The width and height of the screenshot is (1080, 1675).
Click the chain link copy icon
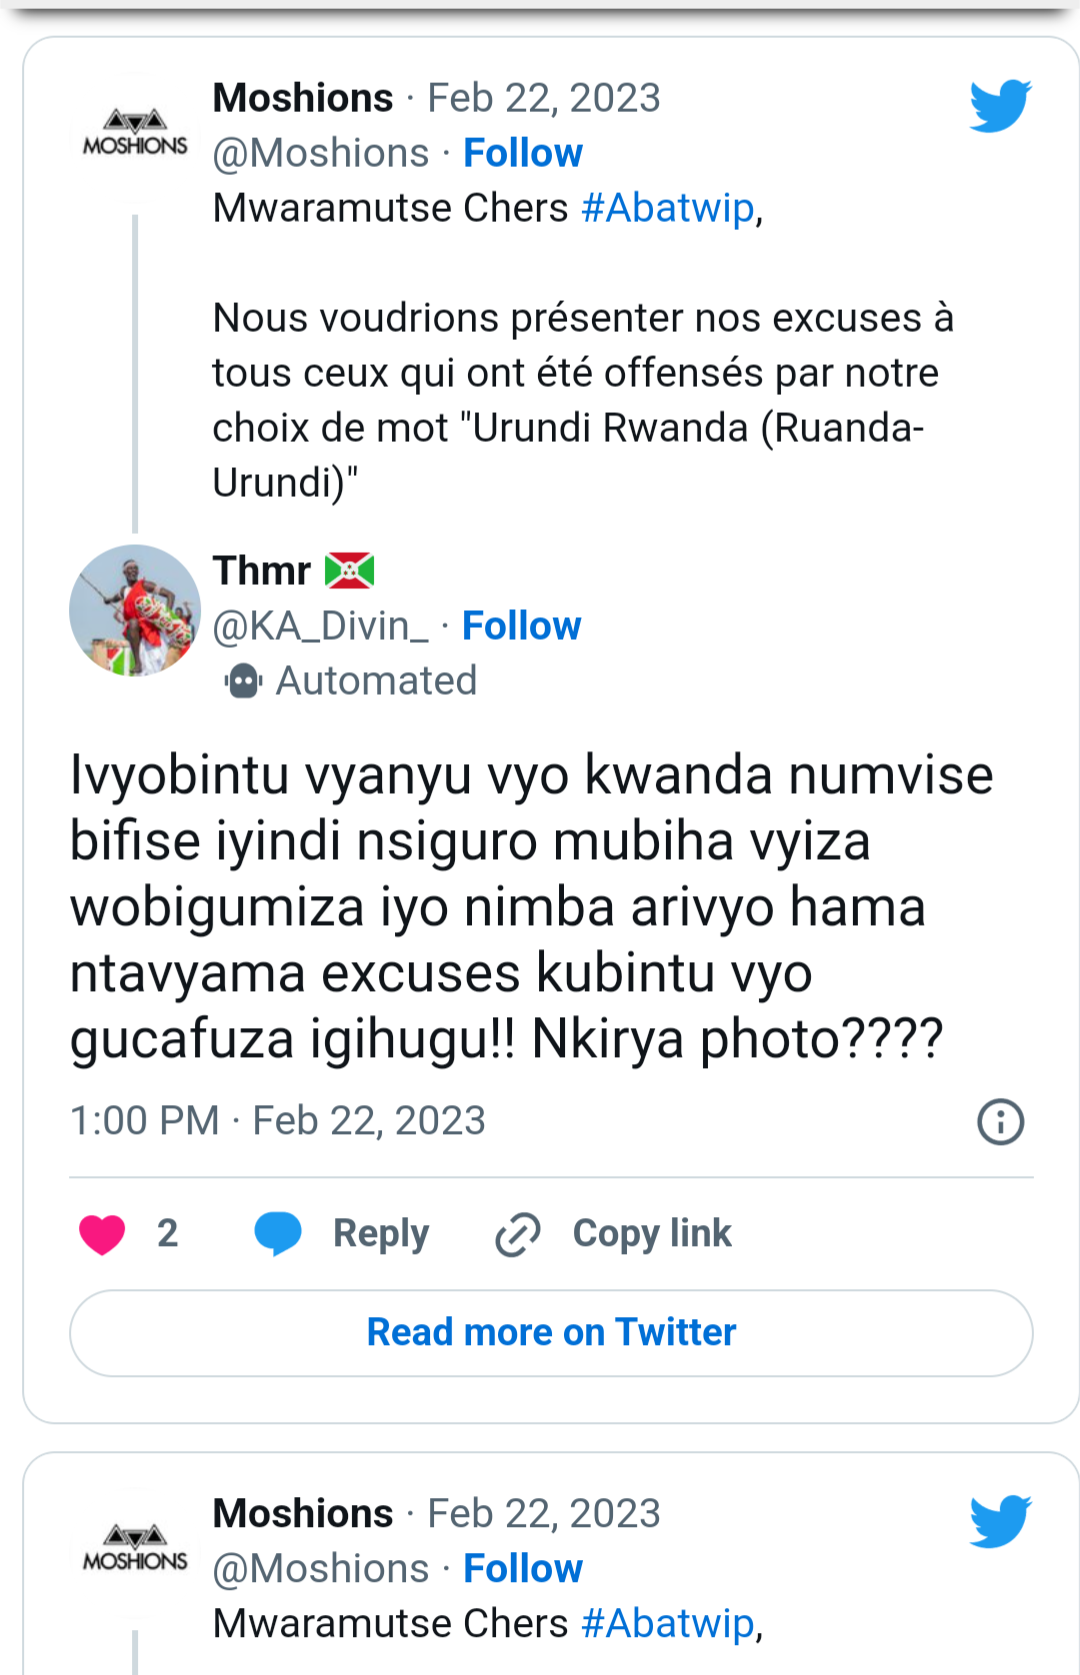[518, 1234]
